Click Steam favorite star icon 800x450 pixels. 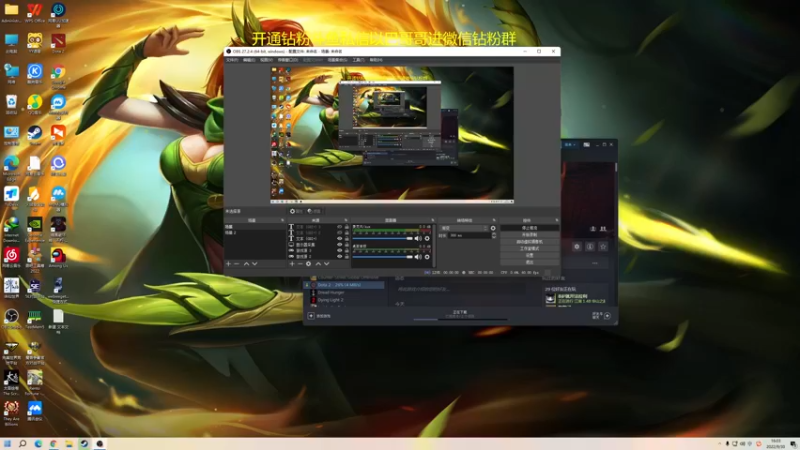coord(603,246)
